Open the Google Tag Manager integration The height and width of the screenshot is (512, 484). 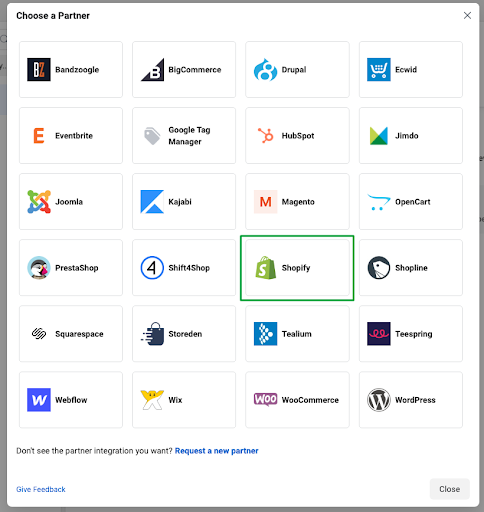[x=184, y=135]
